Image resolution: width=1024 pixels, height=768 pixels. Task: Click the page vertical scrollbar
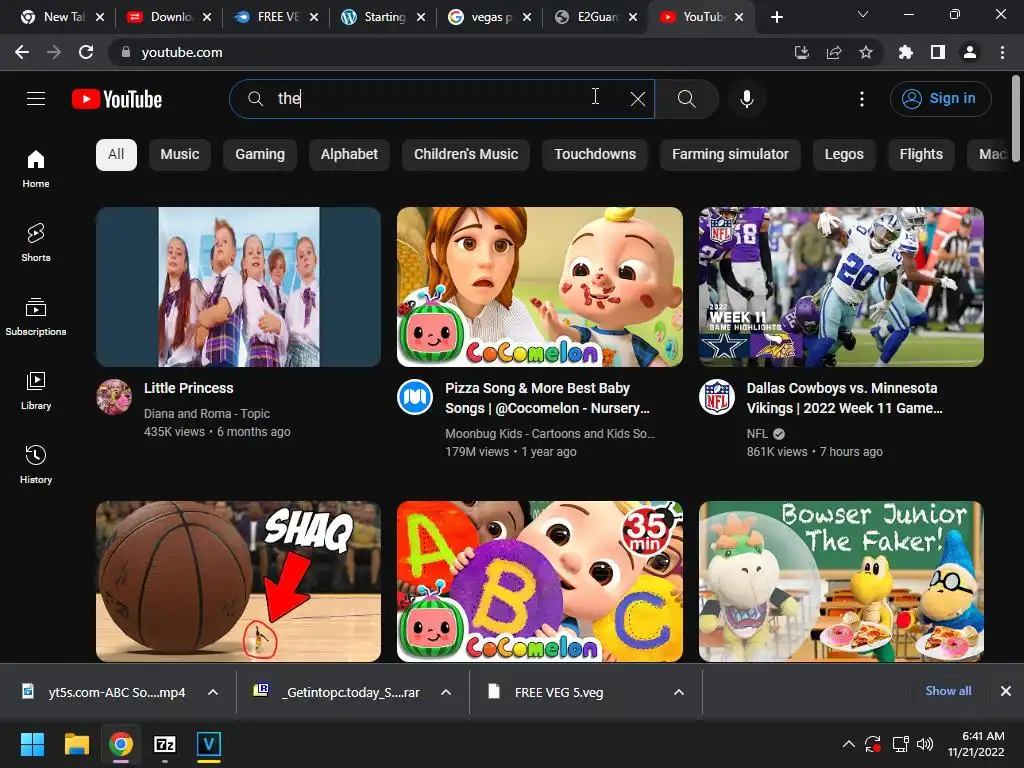[x=1016, y=118]
